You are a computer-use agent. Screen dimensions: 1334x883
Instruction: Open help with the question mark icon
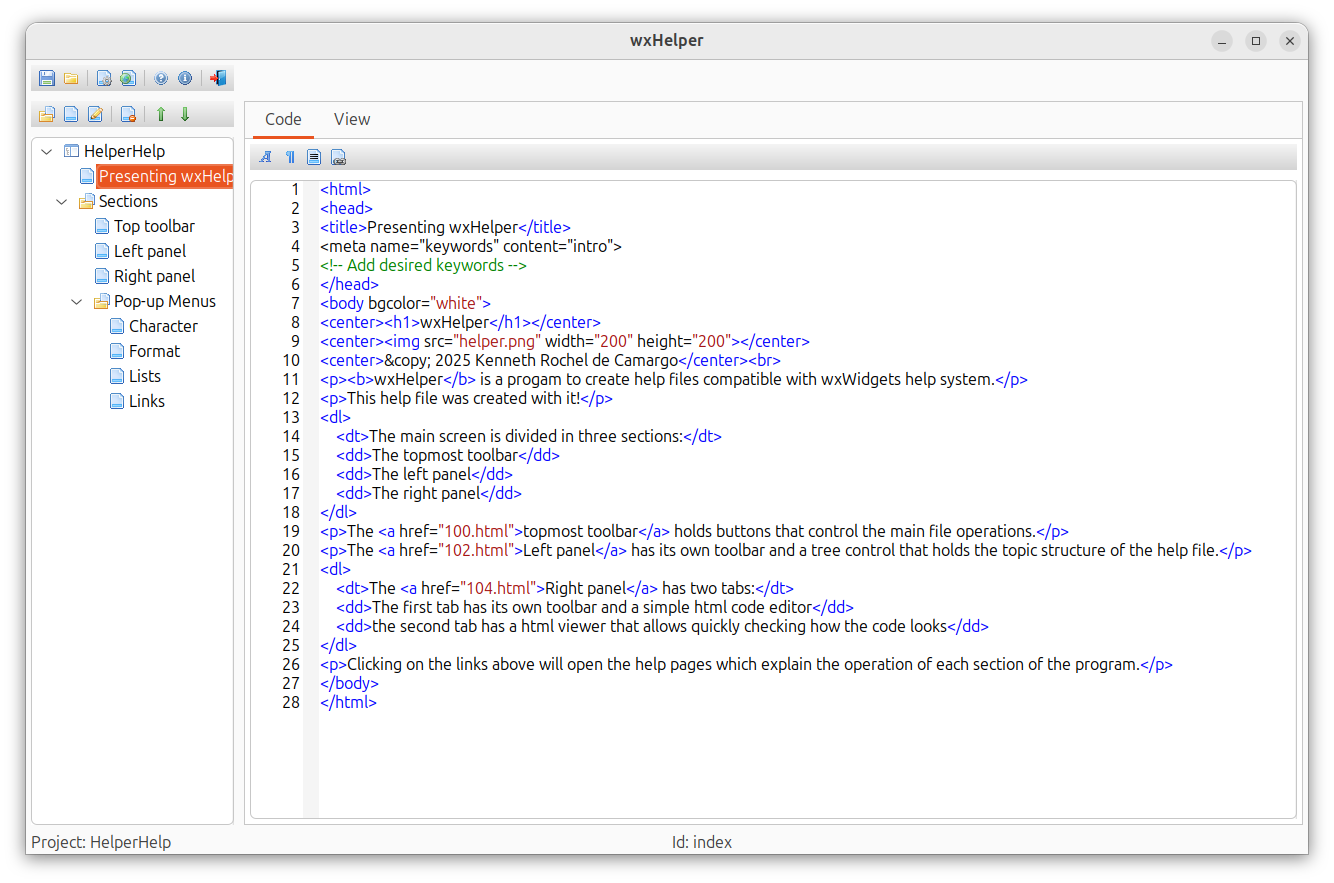161,78
